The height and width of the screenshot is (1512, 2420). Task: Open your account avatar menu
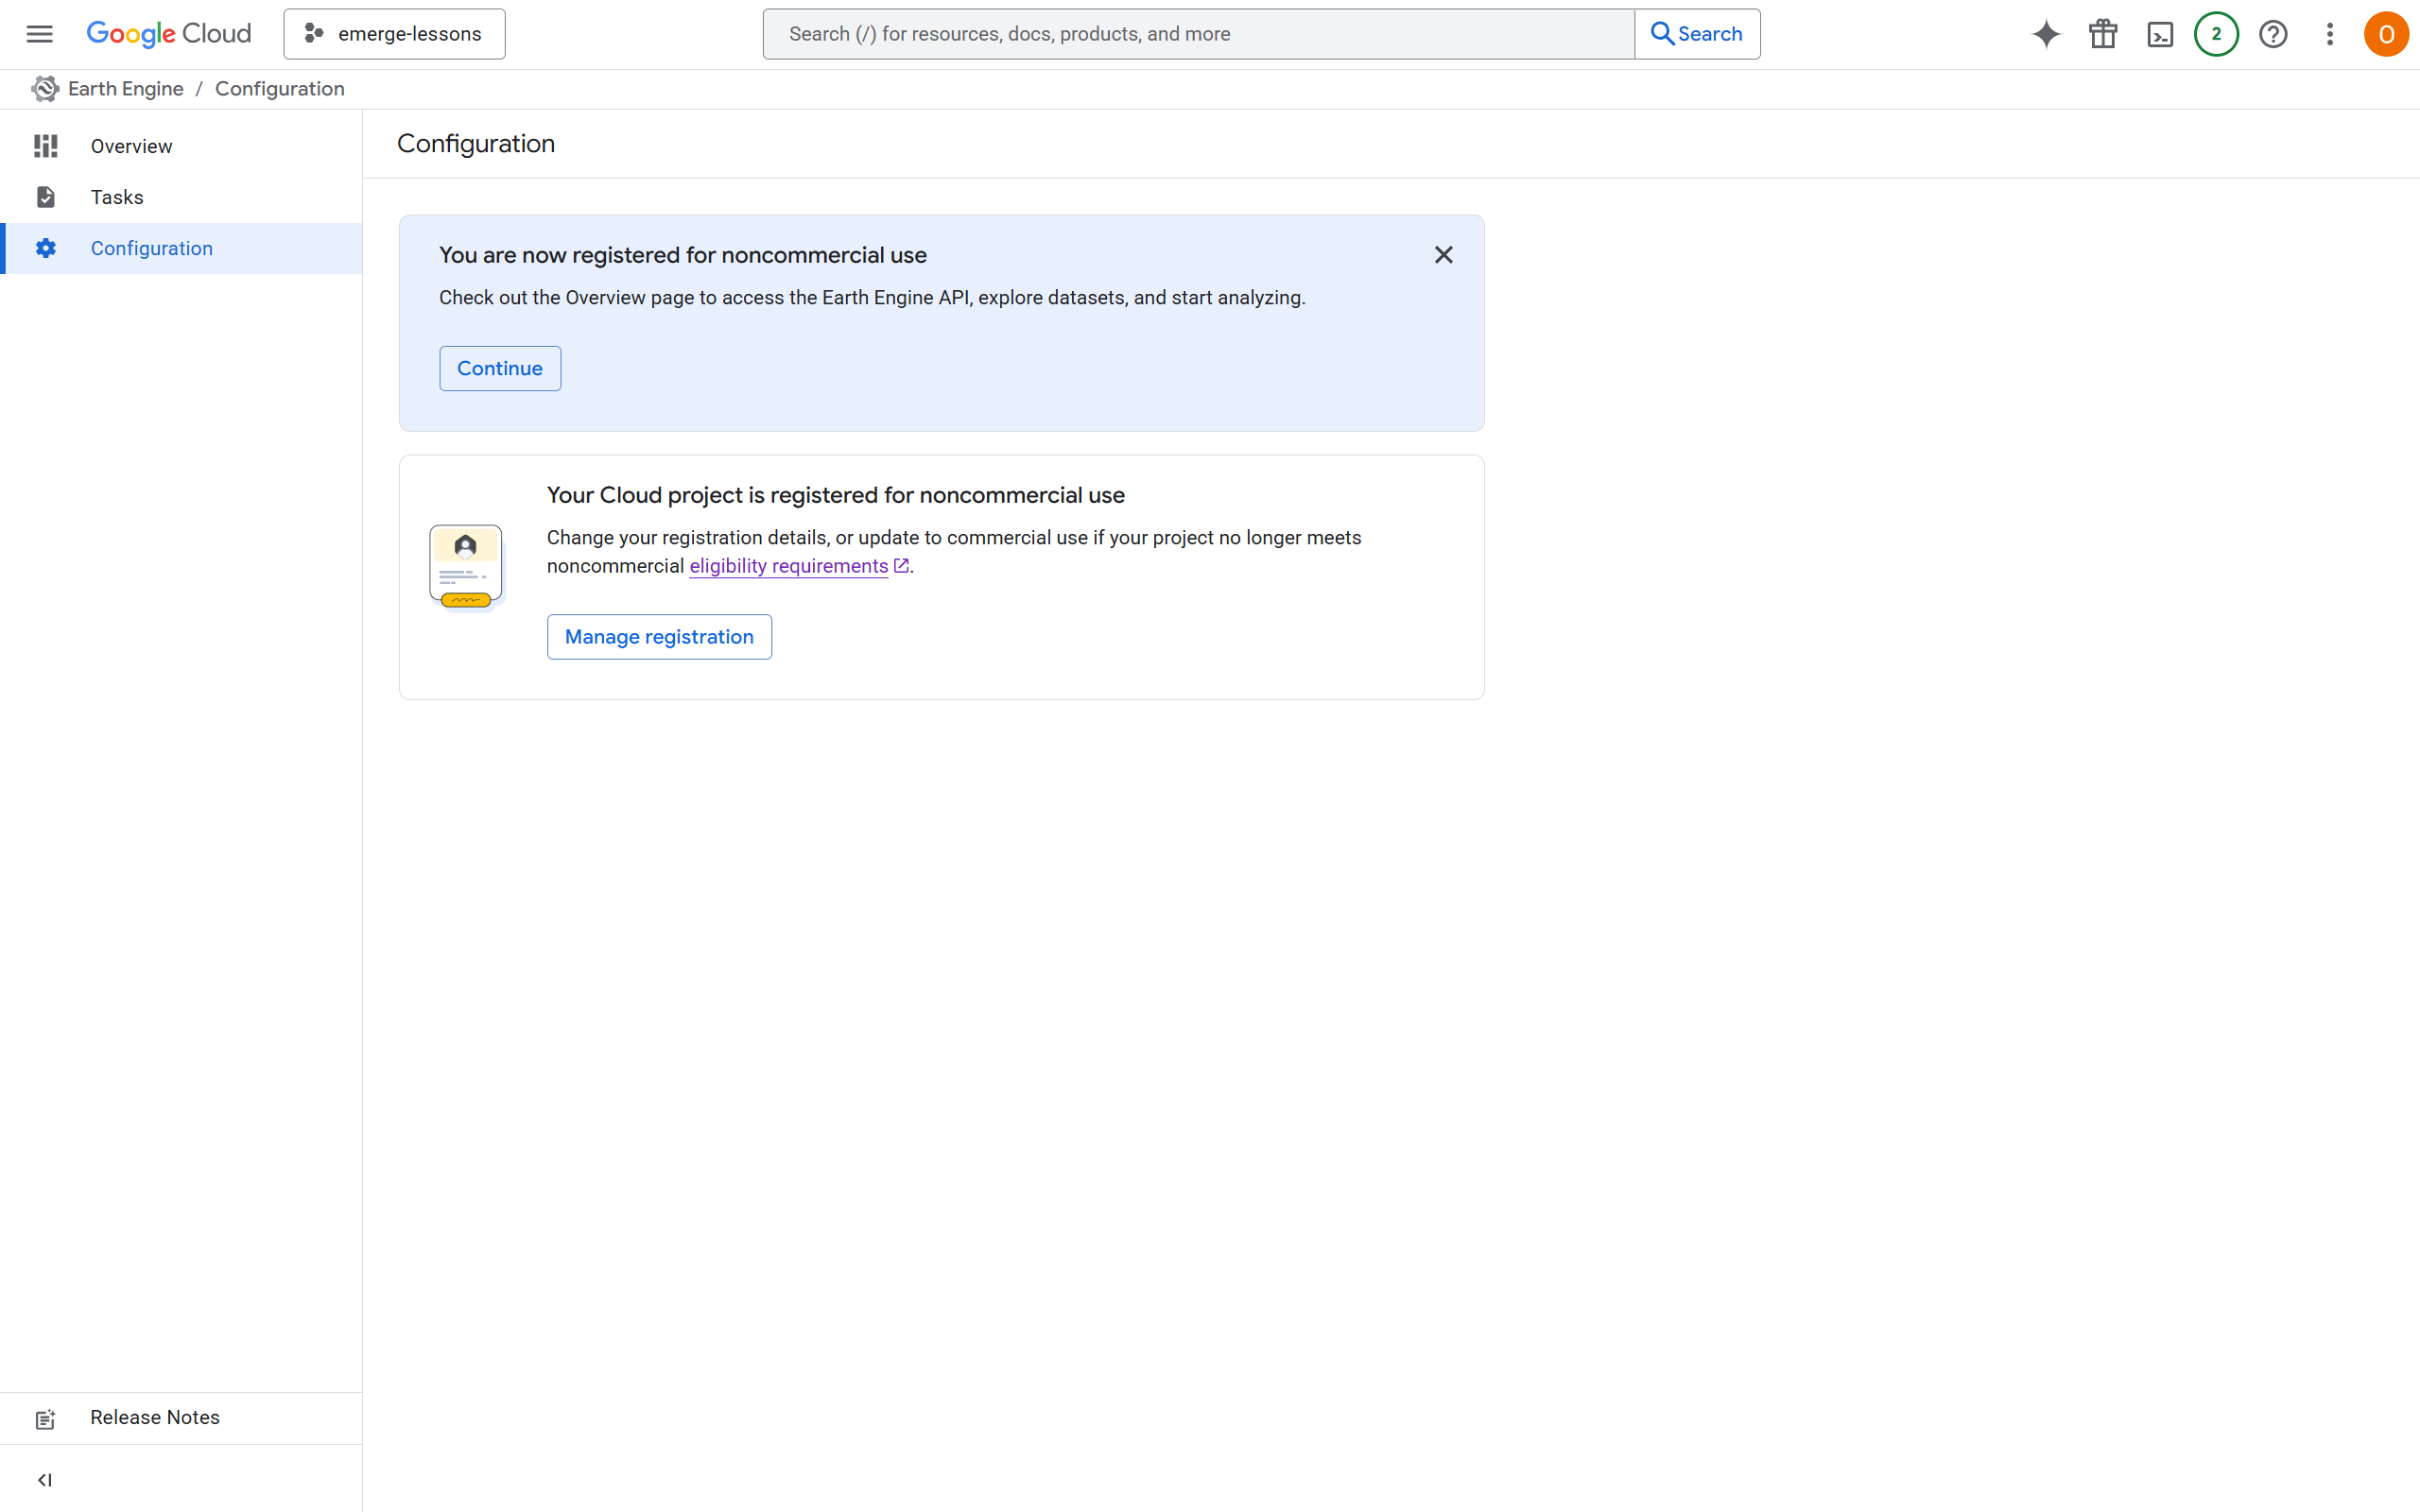tap(2385, 33)
